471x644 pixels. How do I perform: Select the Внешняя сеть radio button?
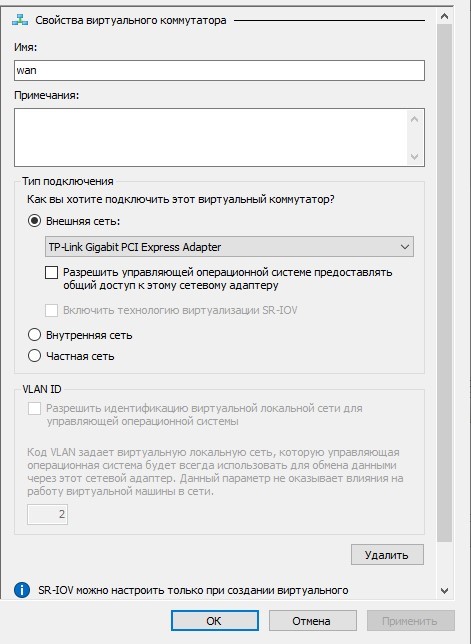click(34, 221)
